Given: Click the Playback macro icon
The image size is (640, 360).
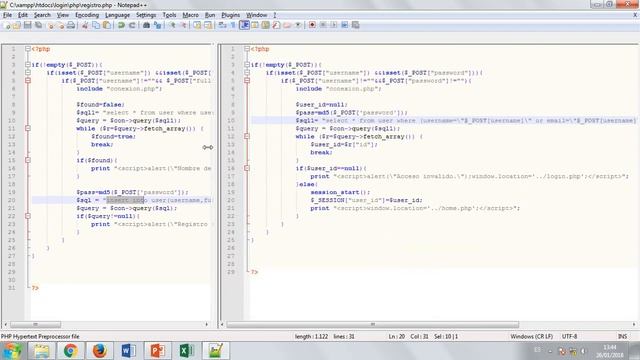Looking at the screenshot, I should point(334,25).
